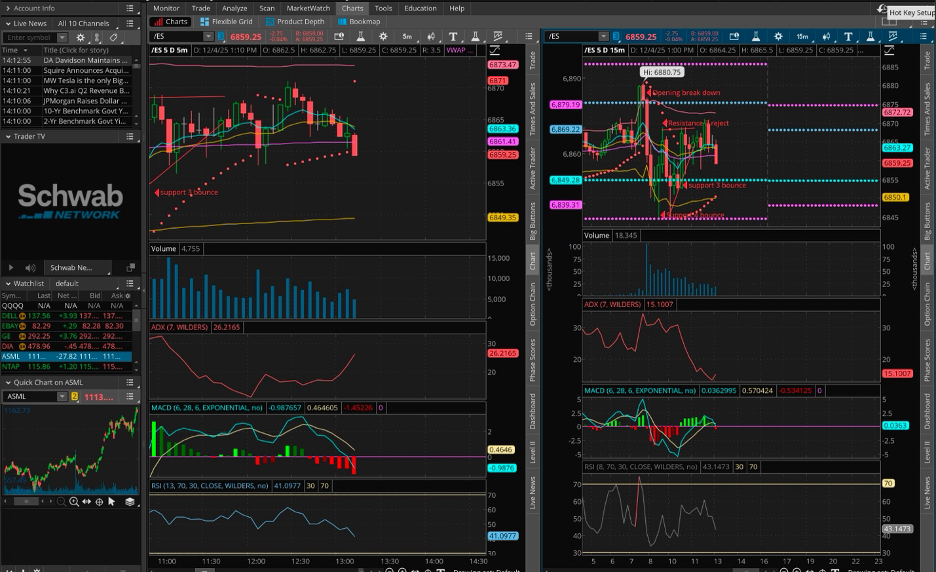Switch to the MarketWatch tab
This screenshot has width=936, height=572.
pos(308,8)
